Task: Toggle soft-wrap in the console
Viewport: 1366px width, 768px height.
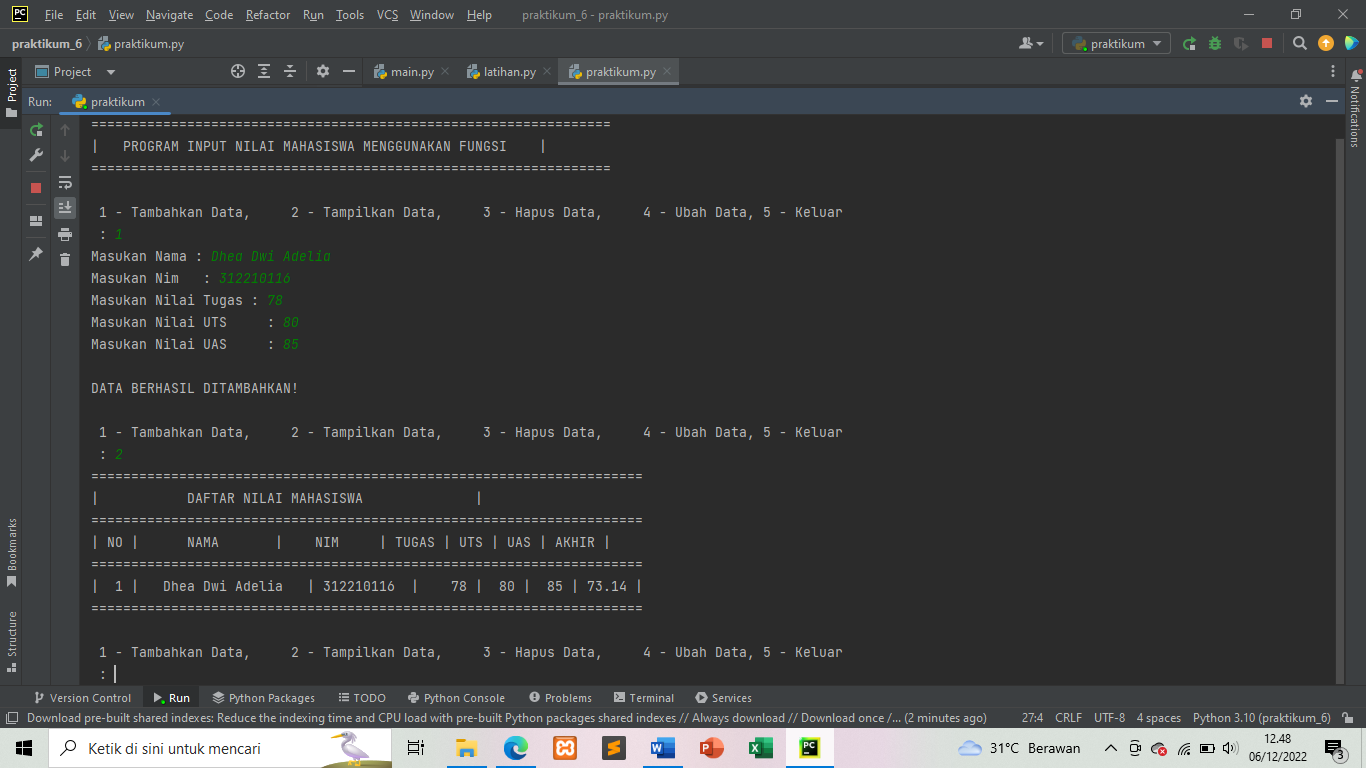Action: coord(64,183)
